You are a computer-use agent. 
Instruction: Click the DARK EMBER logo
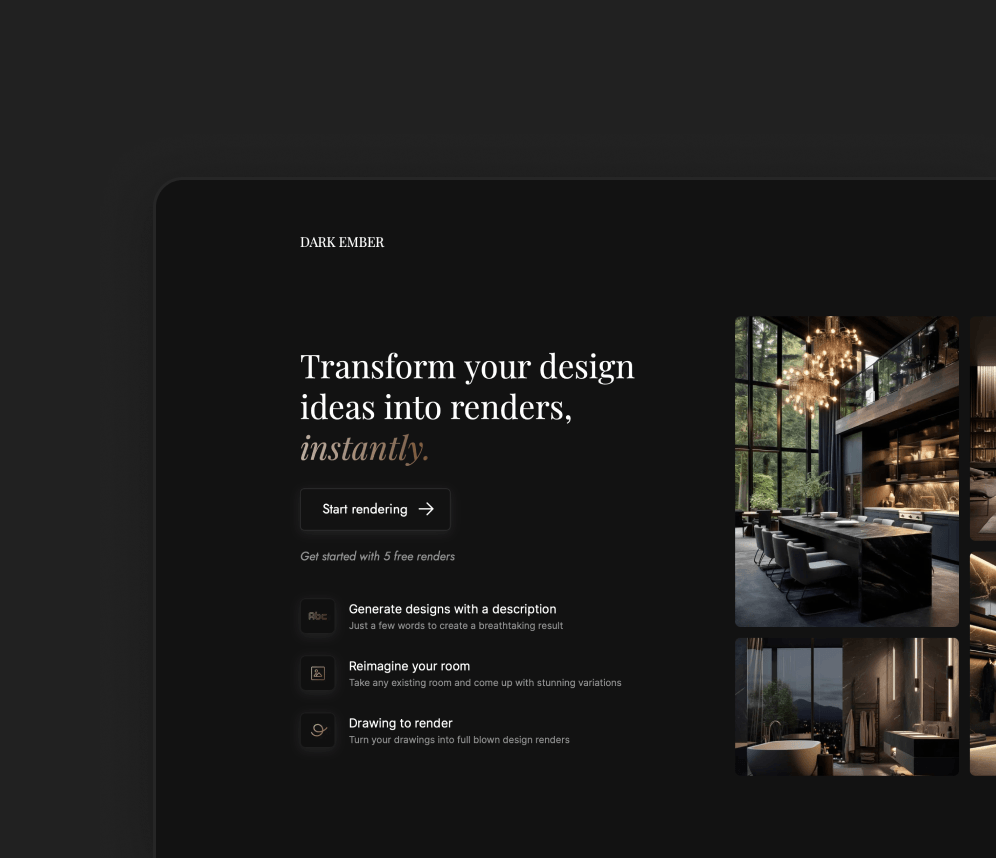point(342,242)
